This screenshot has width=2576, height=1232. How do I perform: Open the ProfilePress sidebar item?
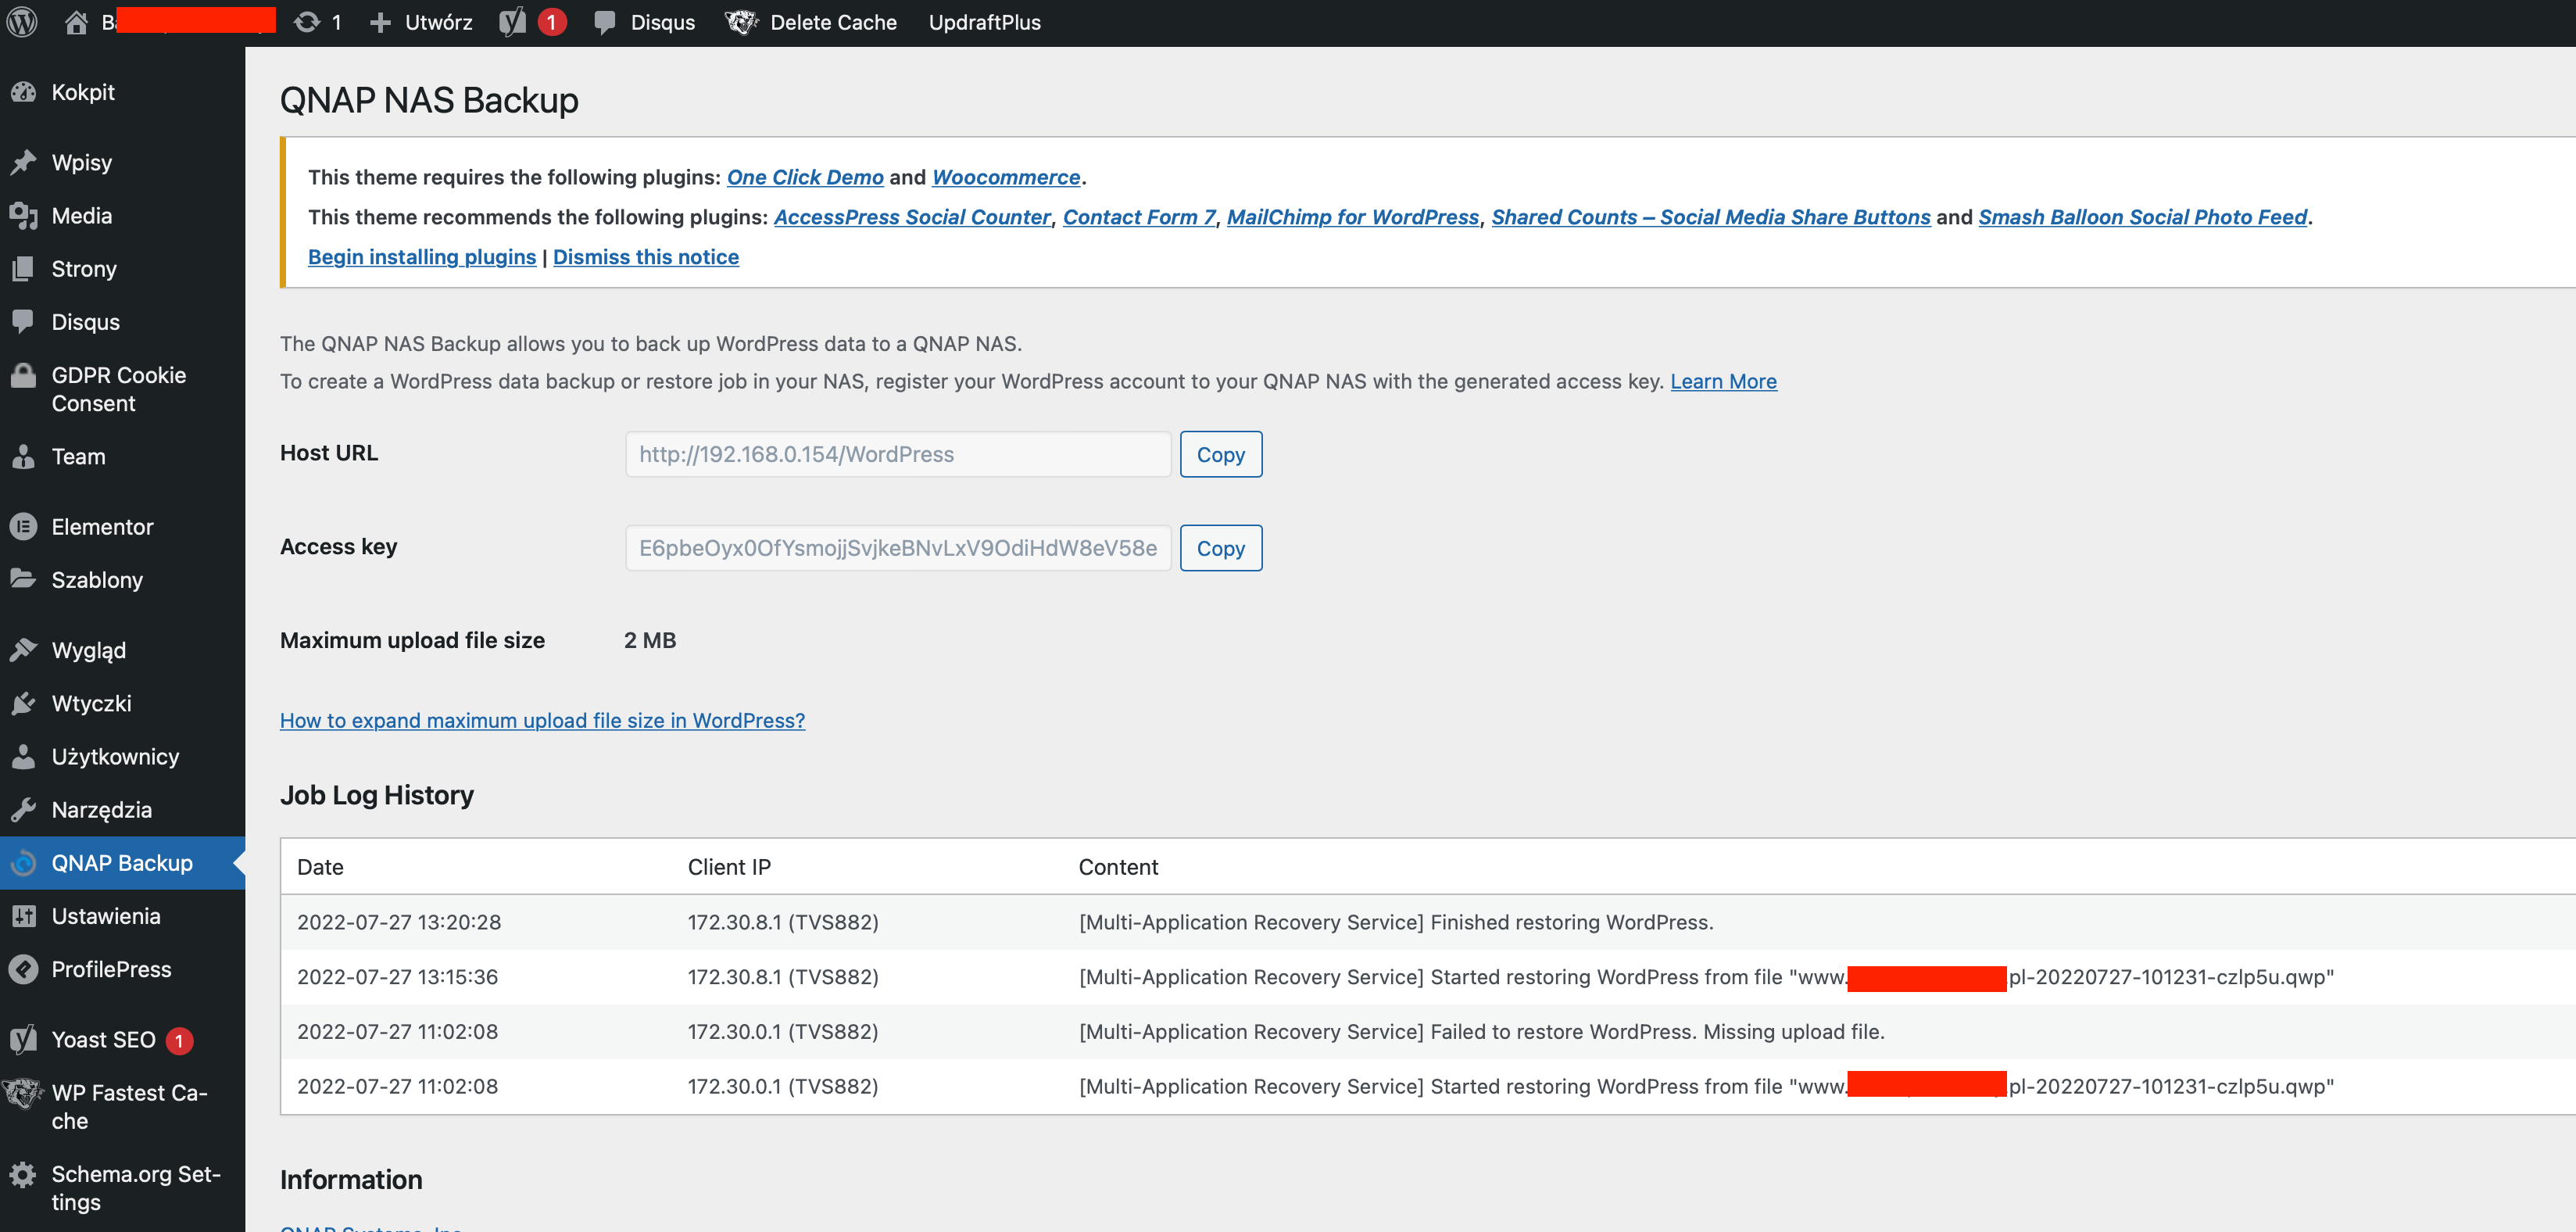(111, 969)
